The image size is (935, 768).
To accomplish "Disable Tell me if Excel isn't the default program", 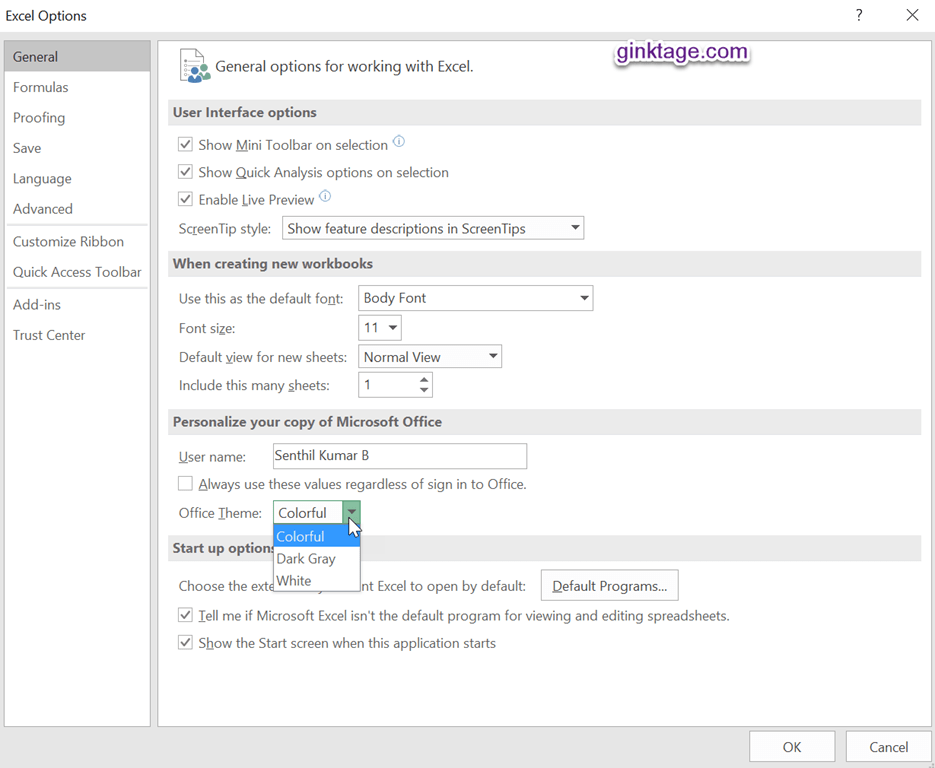I will point(185,615).
